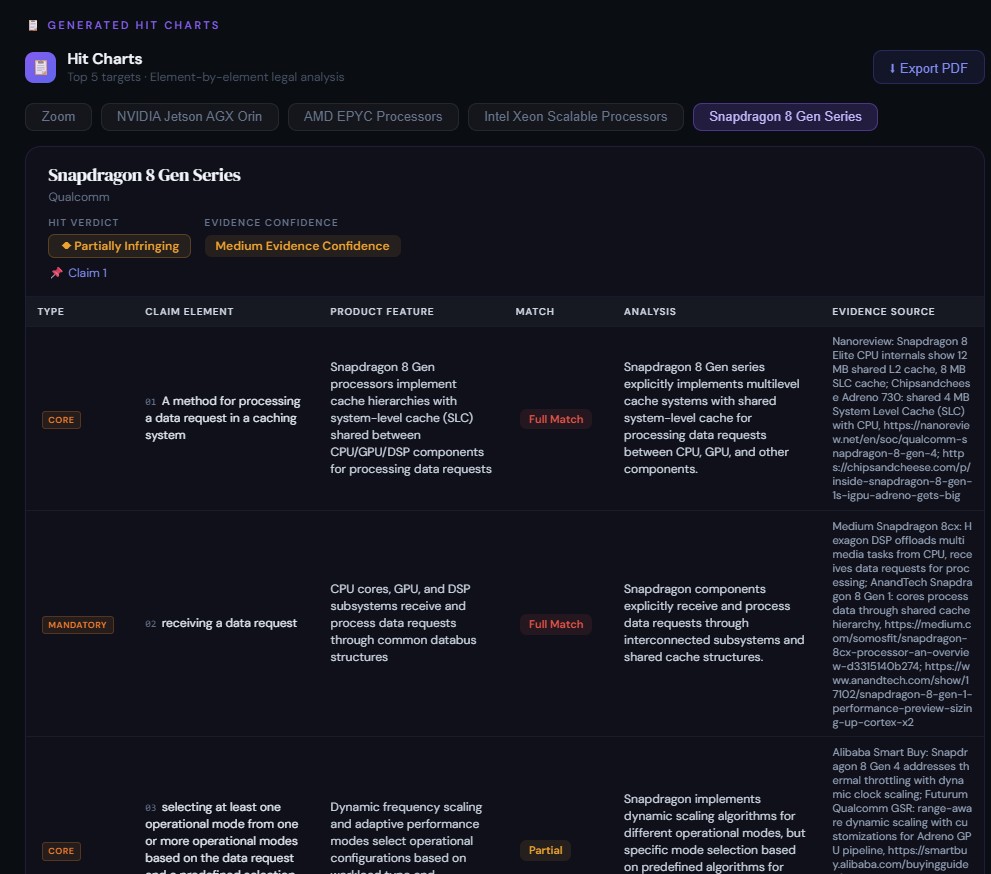
Task: Click the Match column header
Action: point(534,312)
